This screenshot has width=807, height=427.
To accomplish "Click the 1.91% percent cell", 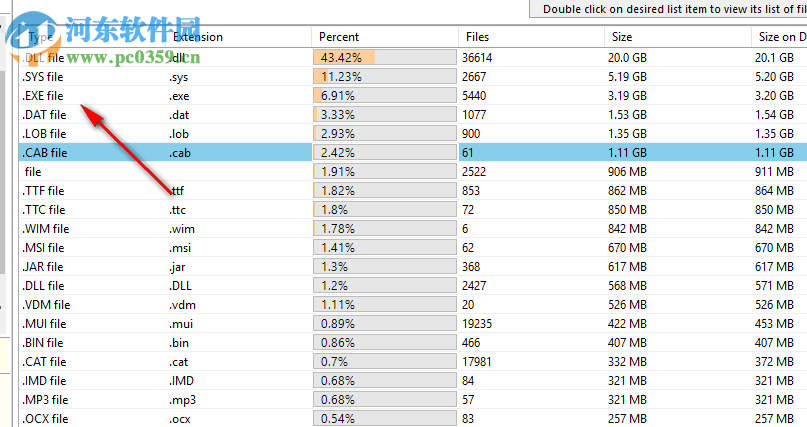I will click(x=384, y=172).
